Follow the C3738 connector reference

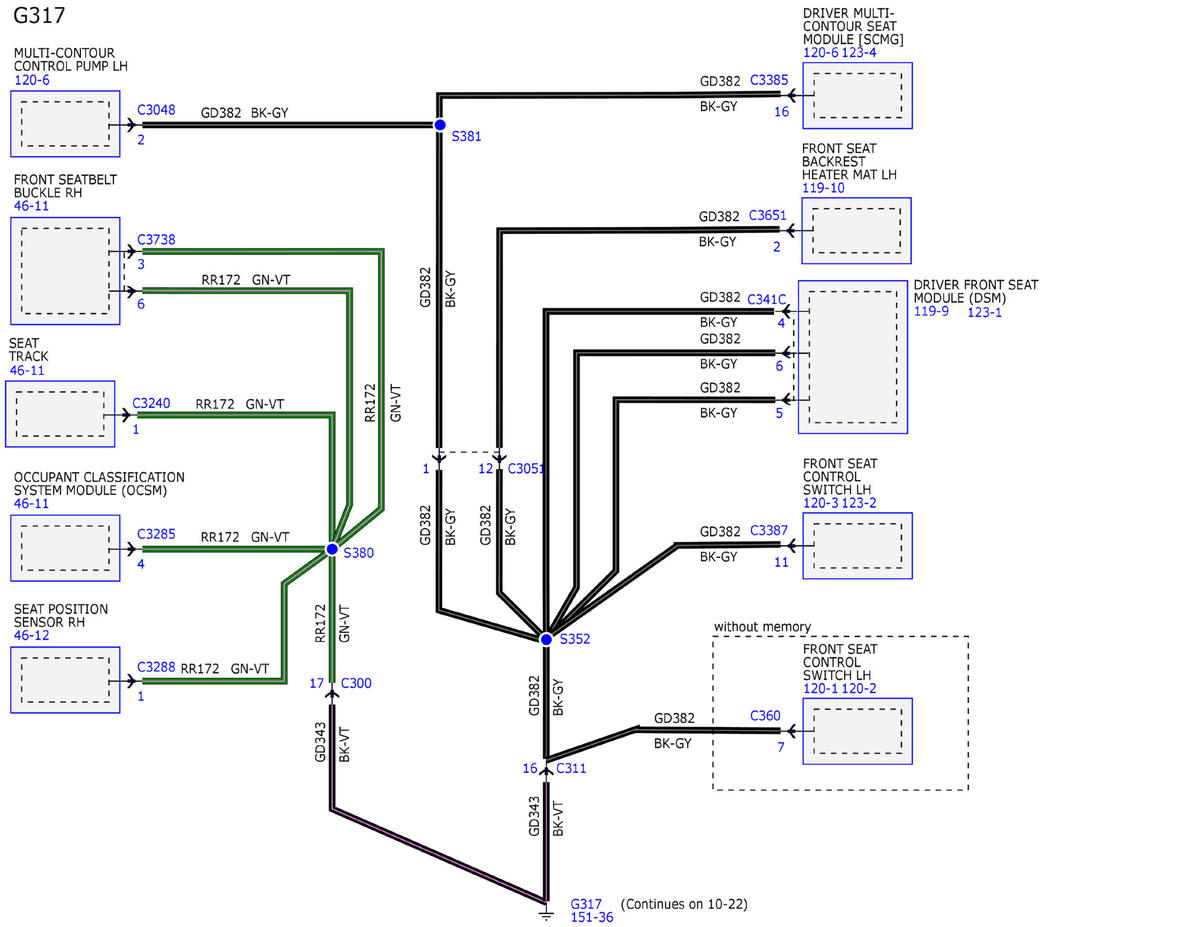[x=155, y=239]
